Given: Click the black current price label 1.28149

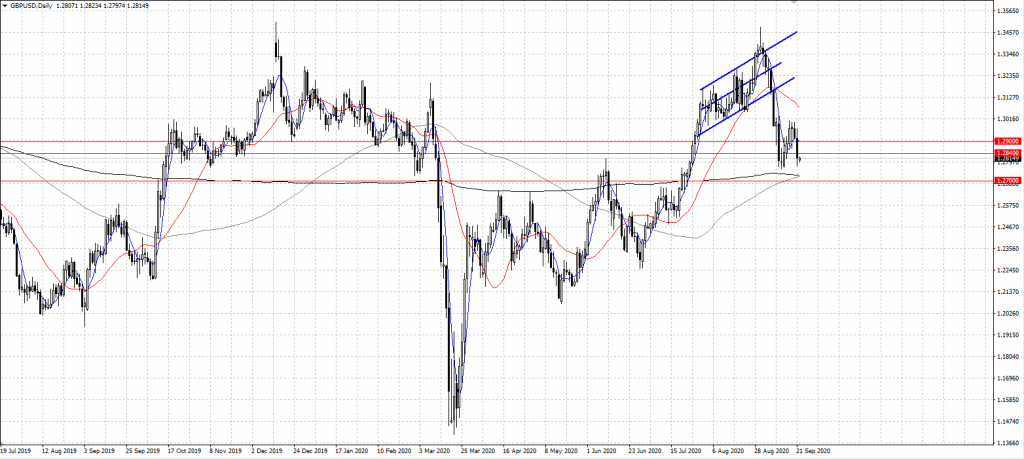Looking at the screenshot, I should coord(1006,158).
